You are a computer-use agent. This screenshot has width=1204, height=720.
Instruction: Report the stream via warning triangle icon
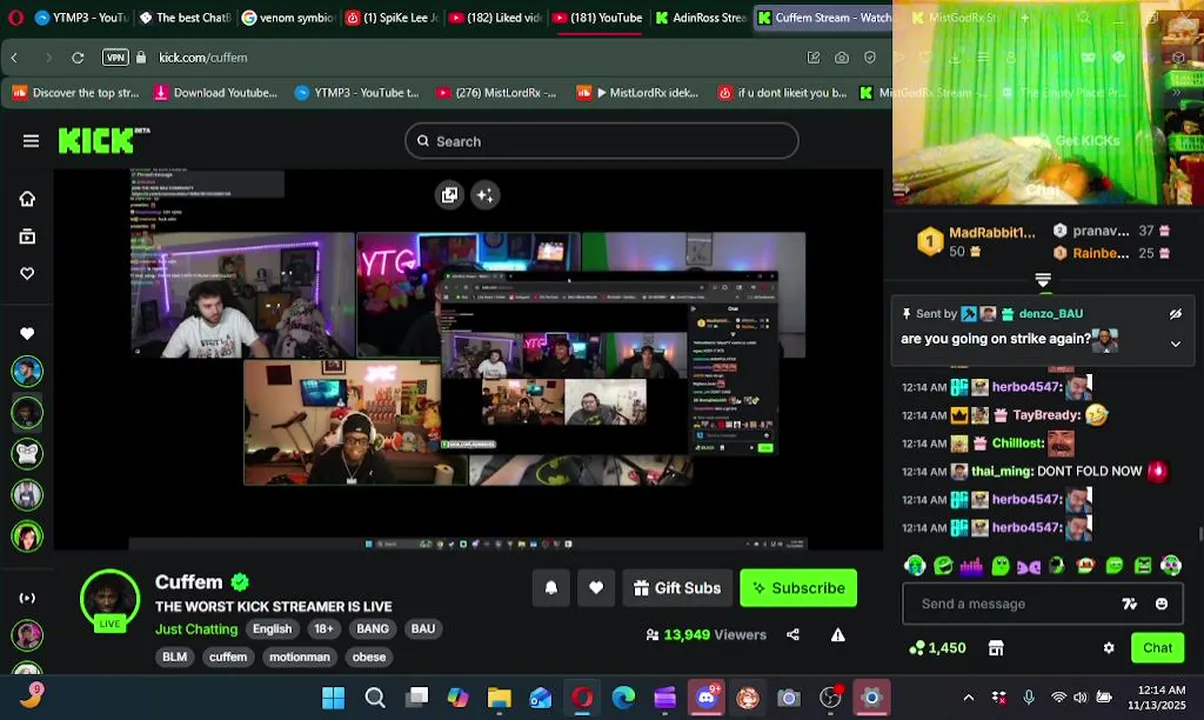(x=838, y=634)
